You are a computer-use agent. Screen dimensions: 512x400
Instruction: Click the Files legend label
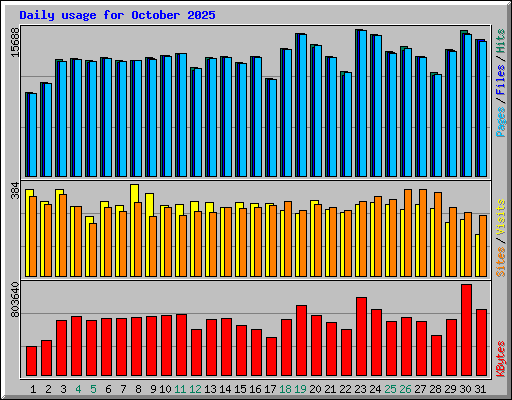click(501, 80)
